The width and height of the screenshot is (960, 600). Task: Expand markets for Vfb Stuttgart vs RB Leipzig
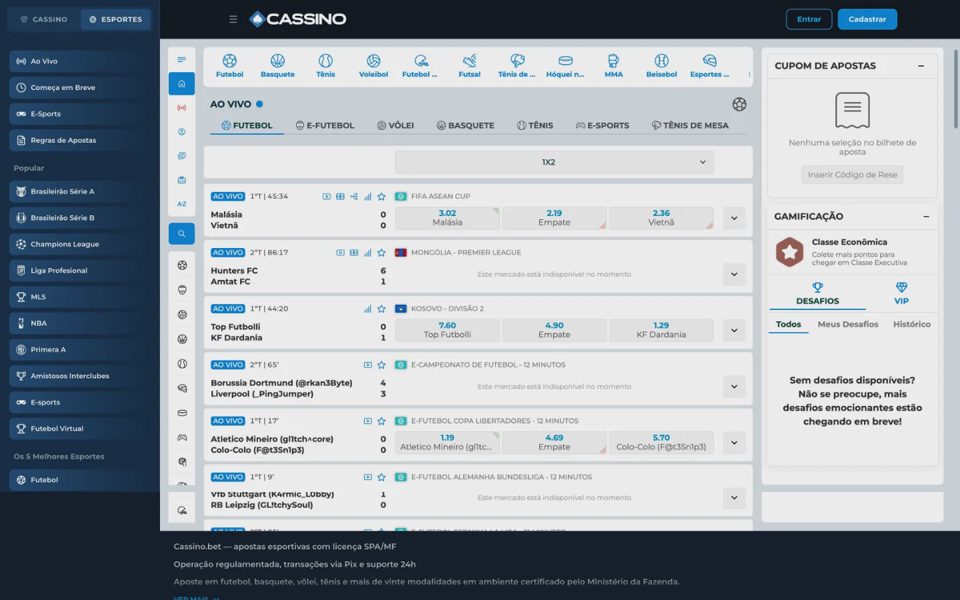pos(734,498)
